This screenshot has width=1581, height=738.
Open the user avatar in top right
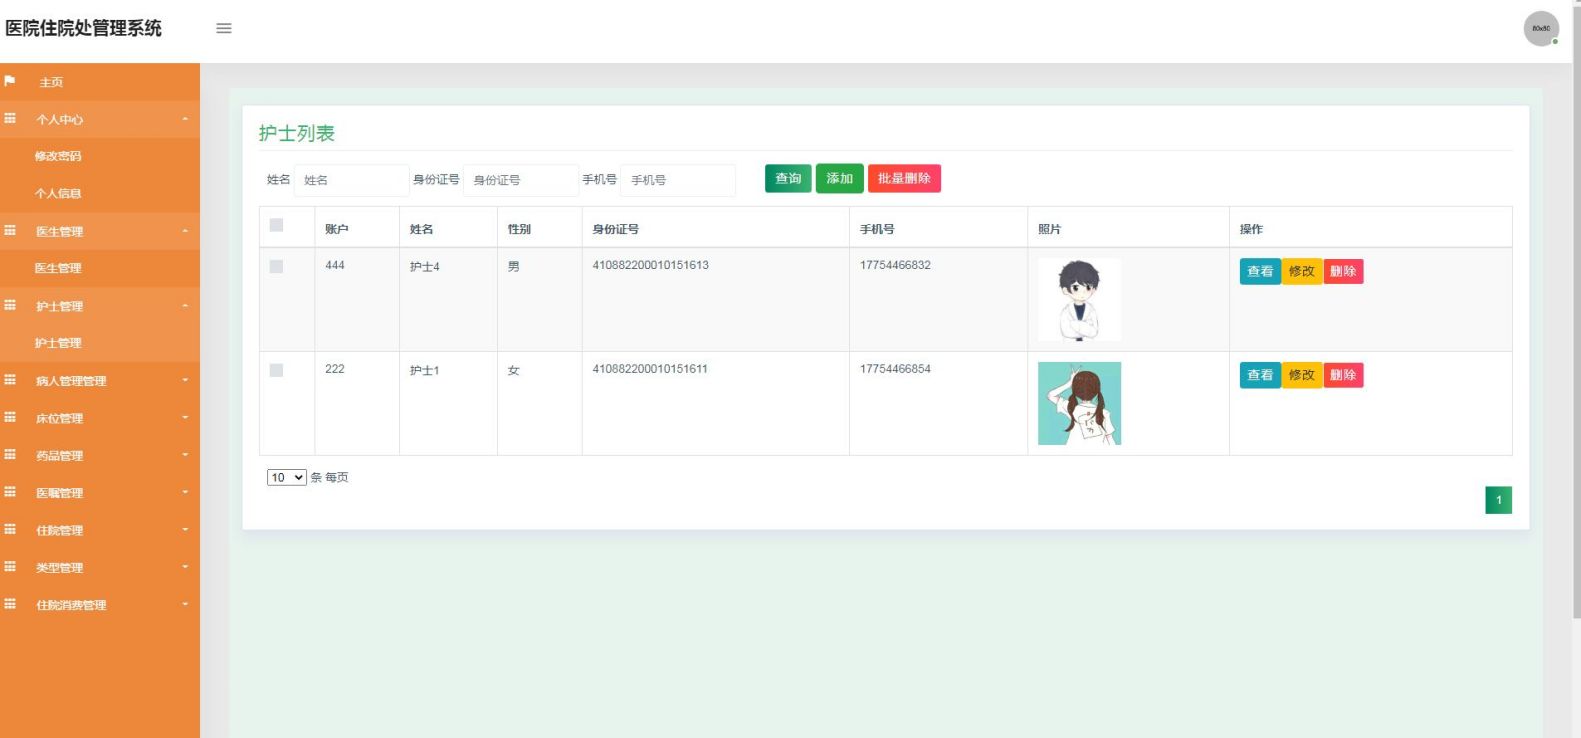click(1541, 28)
